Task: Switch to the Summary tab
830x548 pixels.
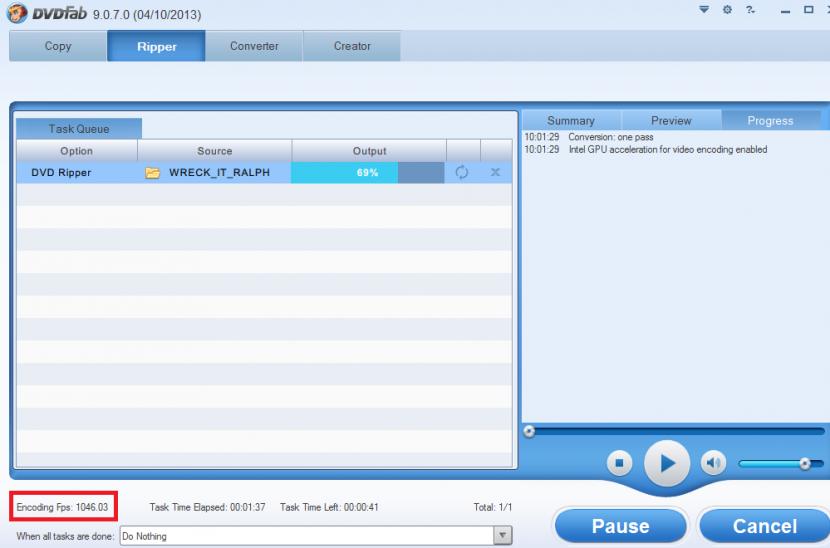Action: [x=571, y=120]
